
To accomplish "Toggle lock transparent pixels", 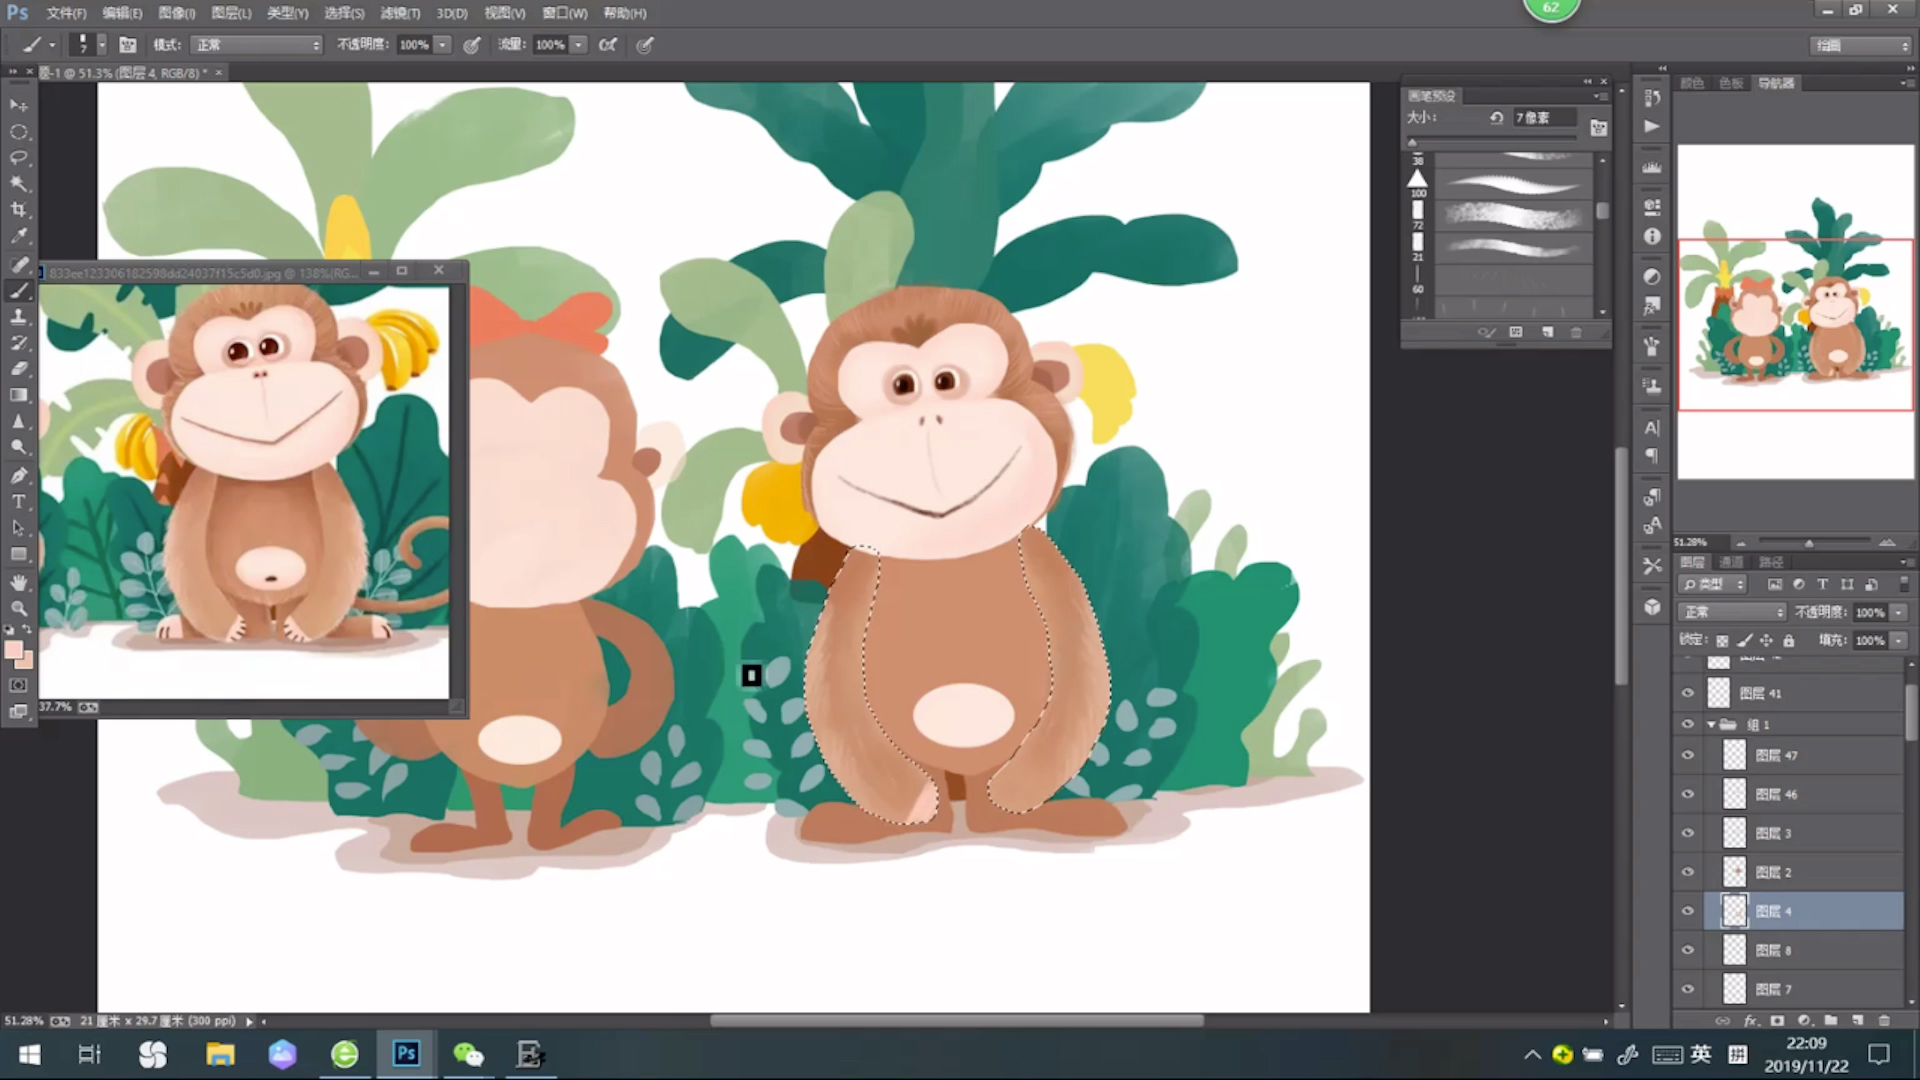I will click(x=1722, y=640).
